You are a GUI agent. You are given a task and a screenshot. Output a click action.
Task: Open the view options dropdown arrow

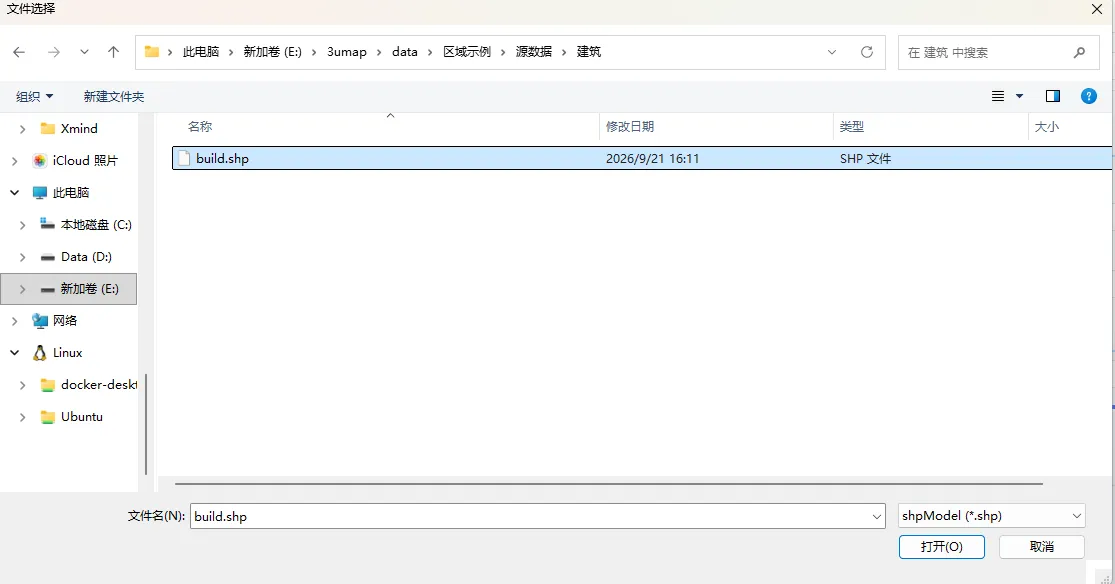[x=1019, y=96]
